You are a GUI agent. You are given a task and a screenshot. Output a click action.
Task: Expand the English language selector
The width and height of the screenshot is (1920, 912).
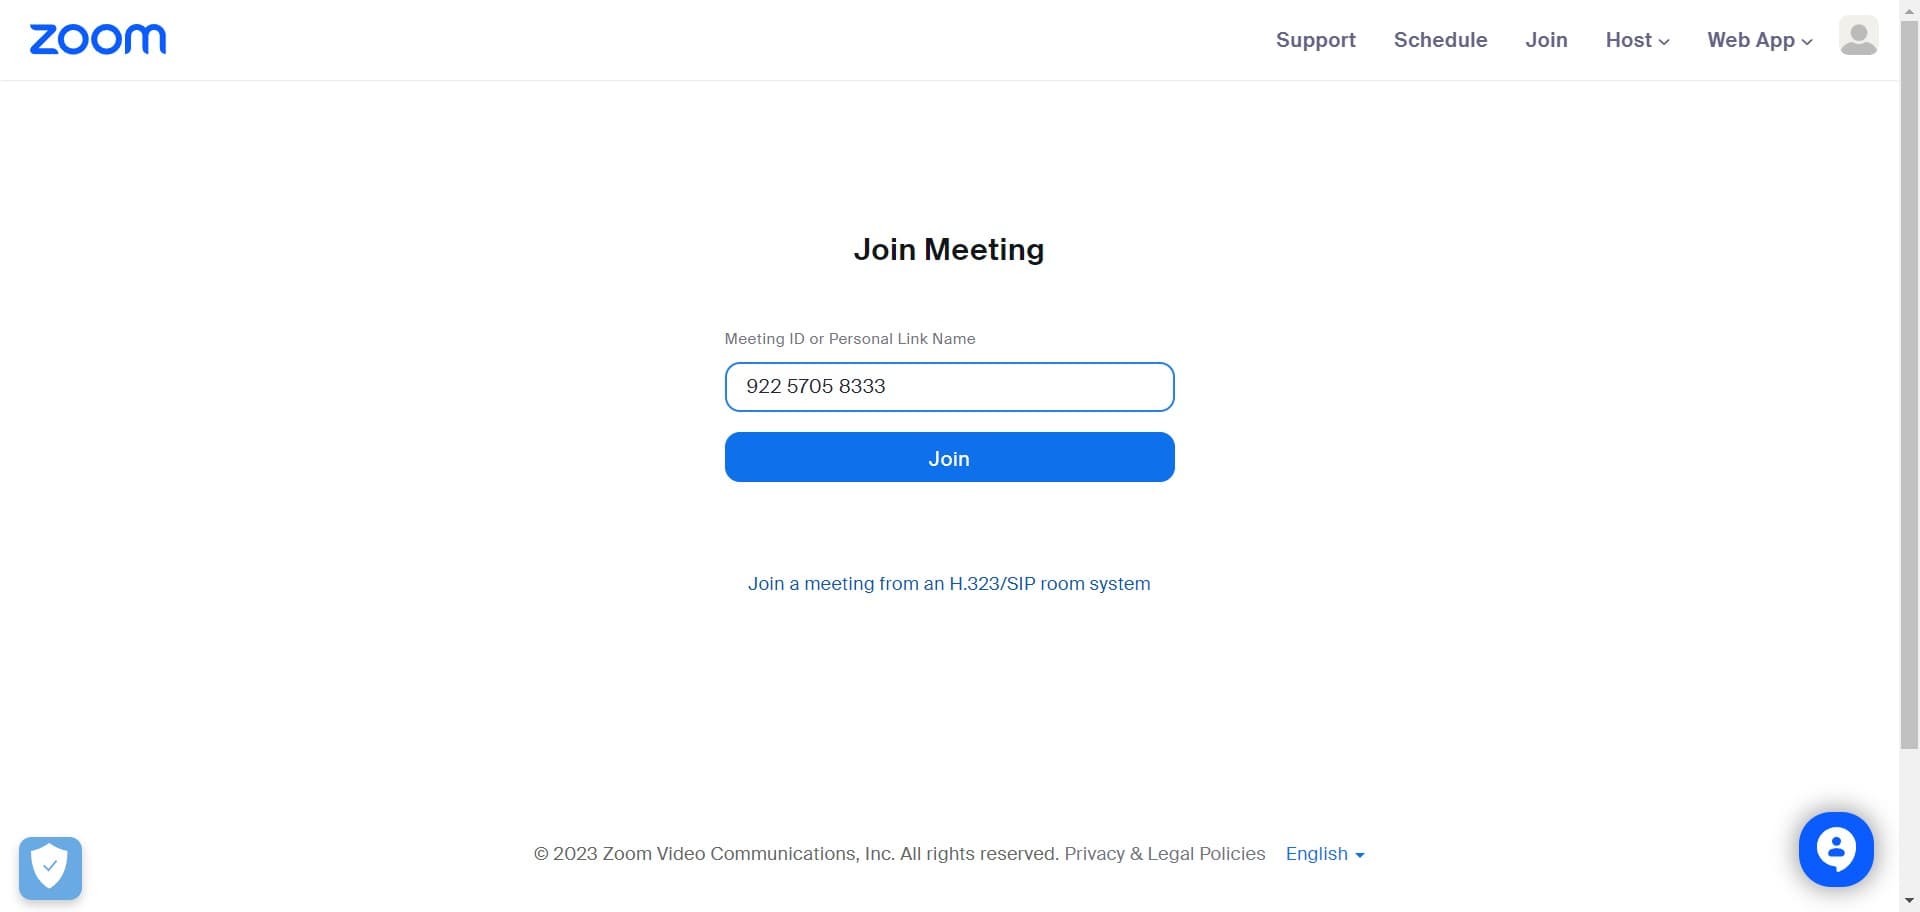1324,854
